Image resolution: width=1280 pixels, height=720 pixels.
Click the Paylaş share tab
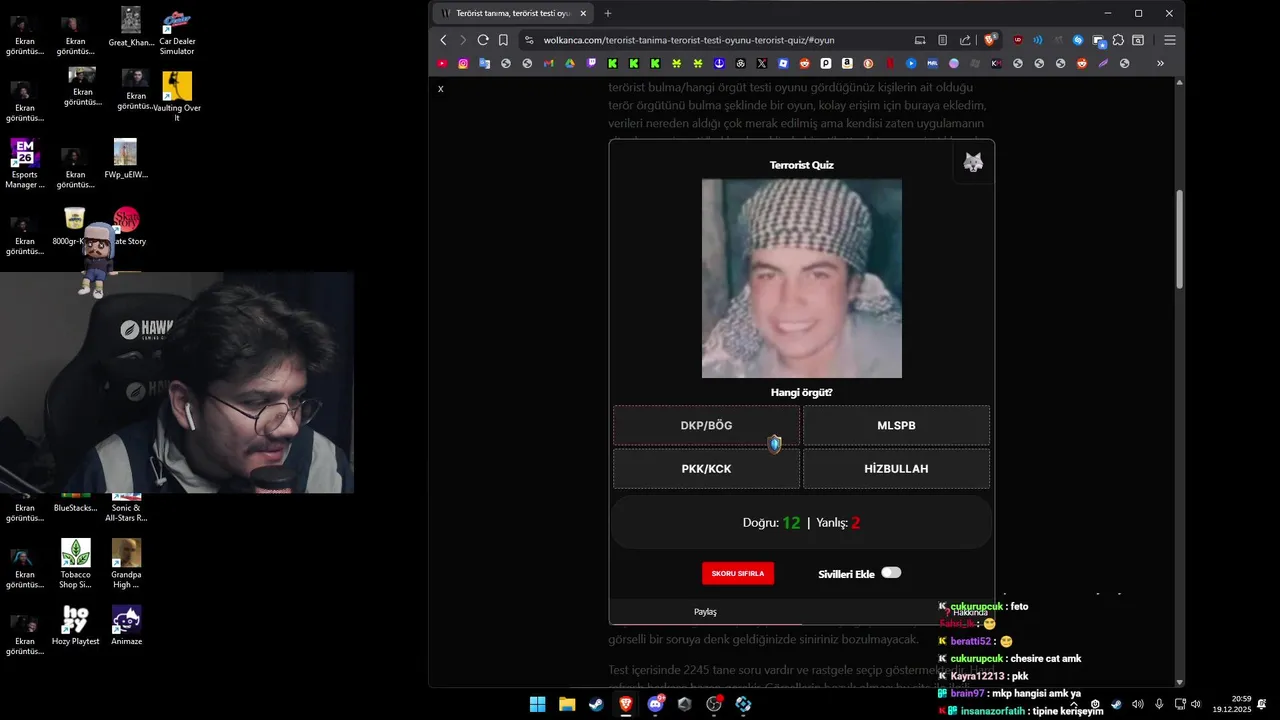(x=705, y=612)
